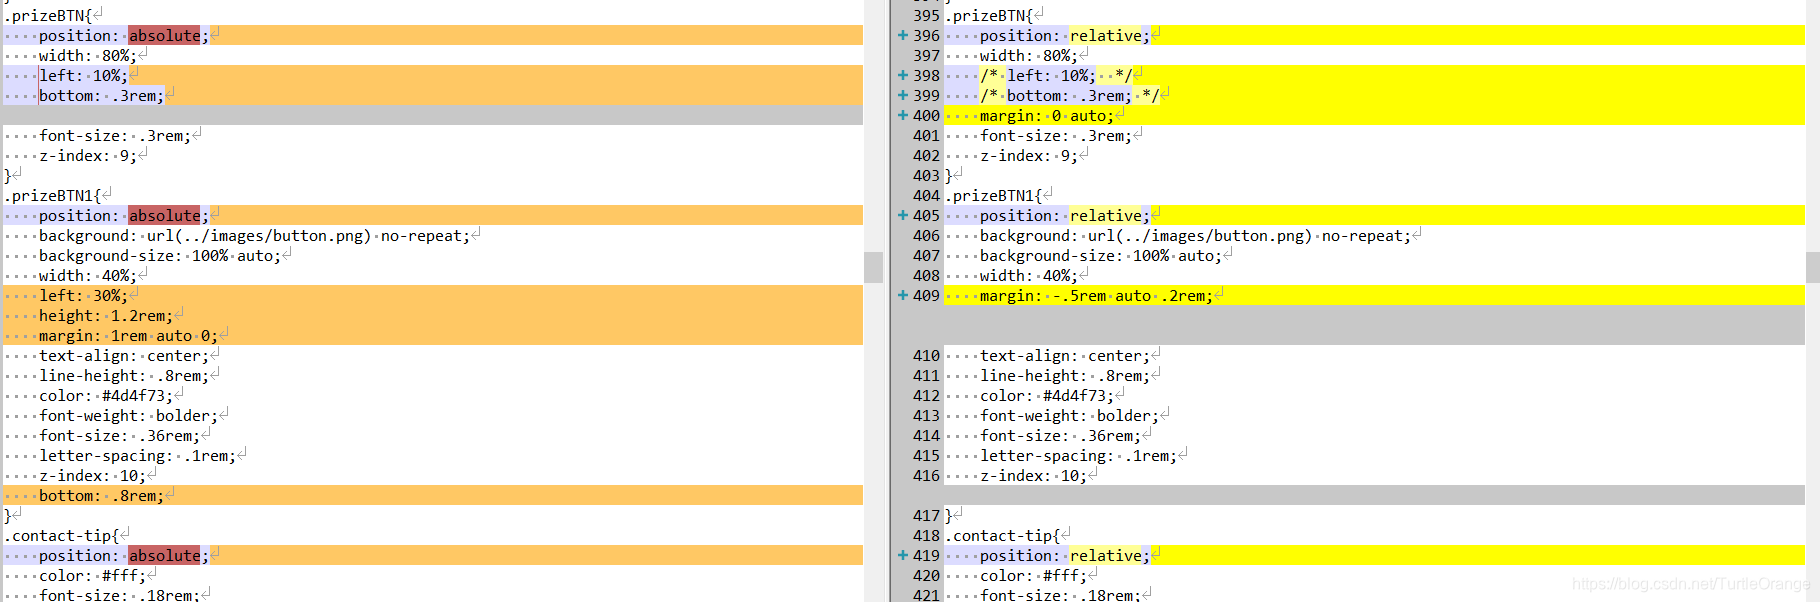
Task: Click highlighted 'absolute' under .contact-tip{ in left pane
Action: (x=164, y=555)
